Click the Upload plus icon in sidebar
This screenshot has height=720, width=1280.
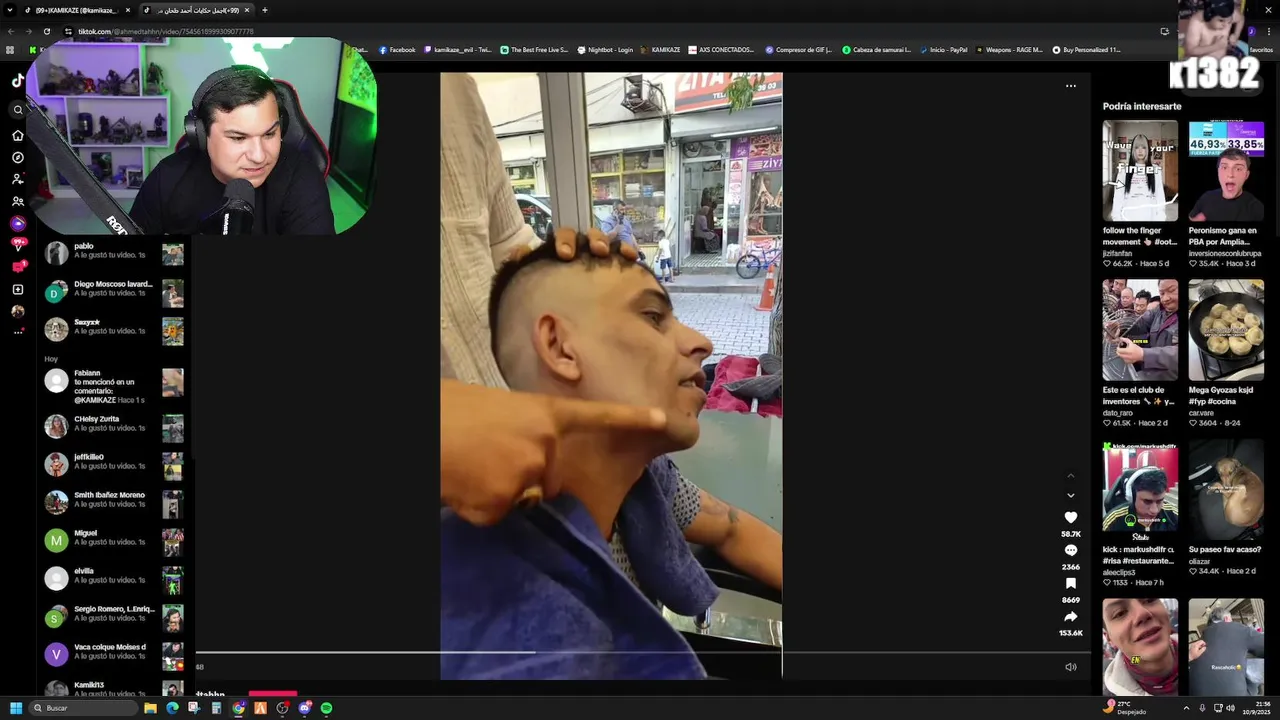pos(17,289)
